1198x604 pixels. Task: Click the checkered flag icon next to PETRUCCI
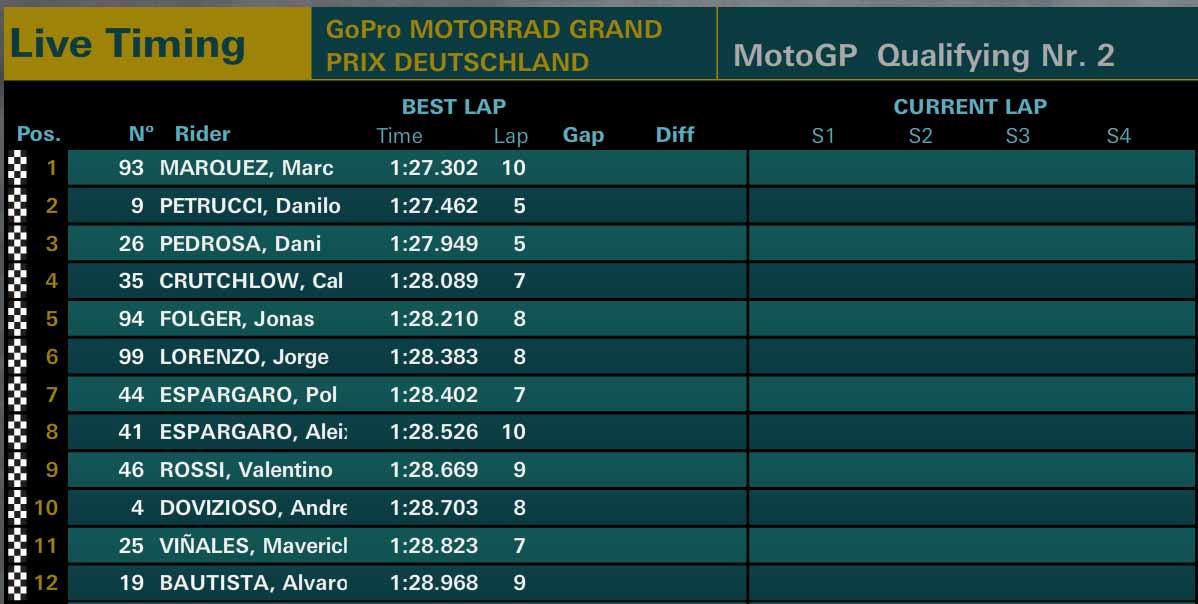pos(18,205)
